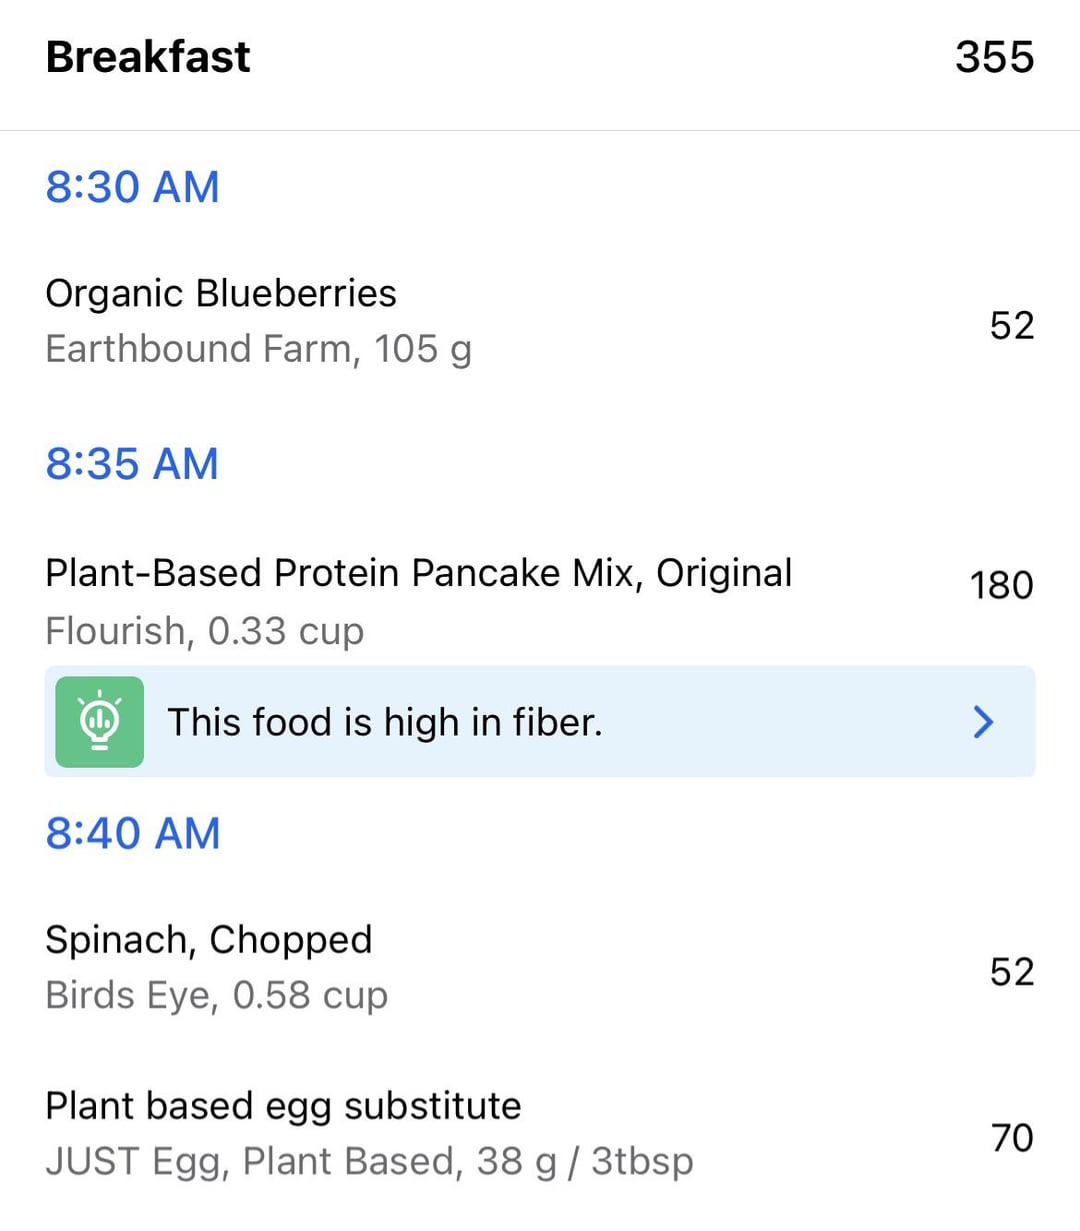Select the Flourish, 0.33 cup serving text

[205, 631]
